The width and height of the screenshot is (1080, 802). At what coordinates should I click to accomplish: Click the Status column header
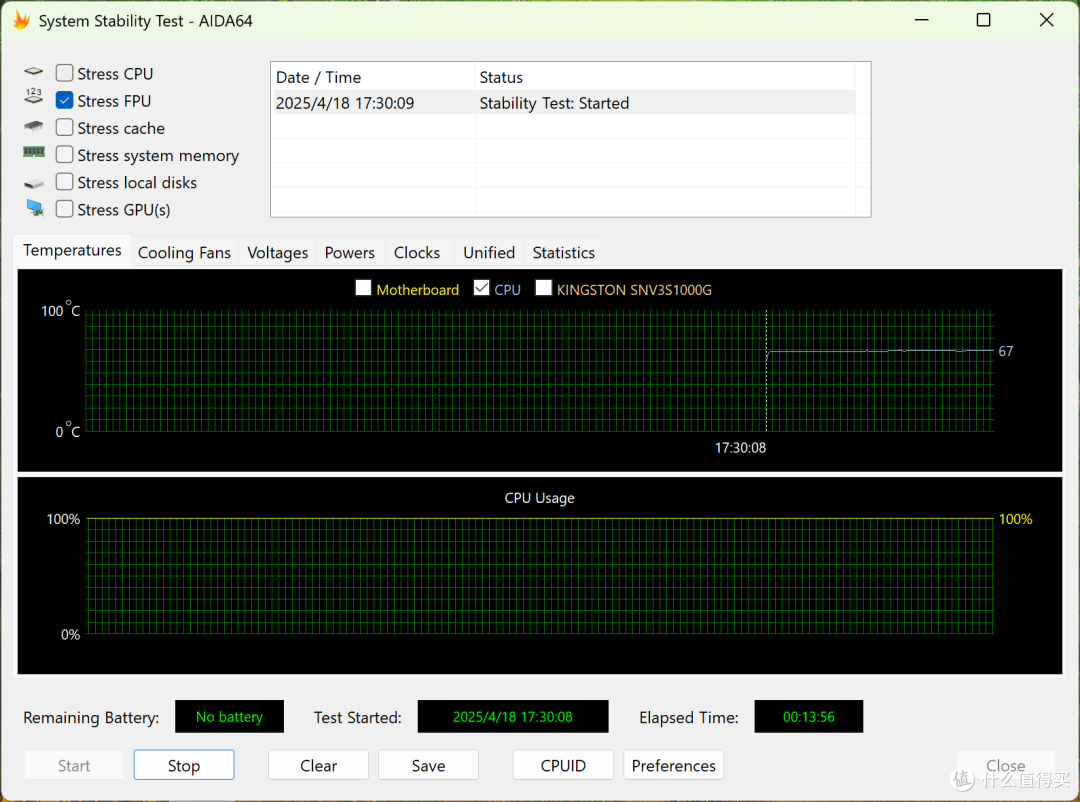click(x=665, y=77)
